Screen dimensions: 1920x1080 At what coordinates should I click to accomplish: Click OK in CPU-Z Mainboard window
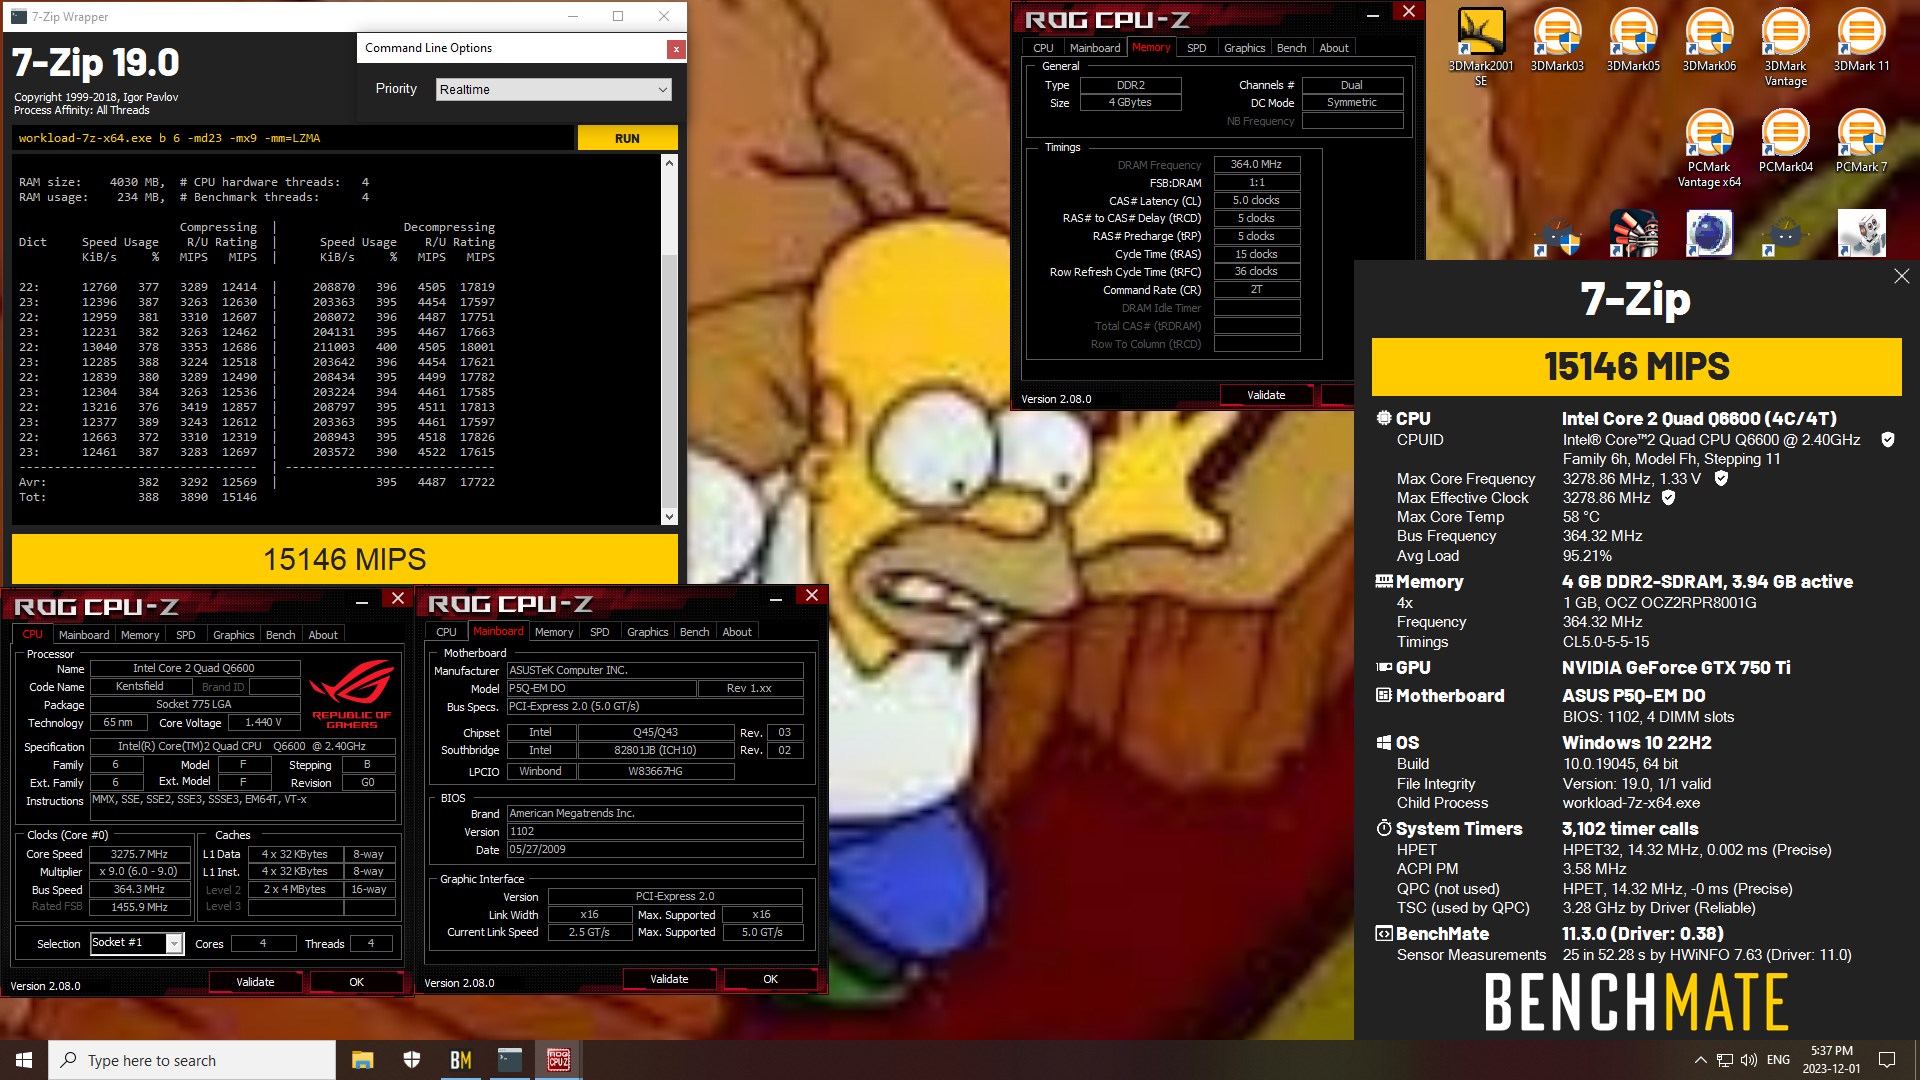point(770,979)
